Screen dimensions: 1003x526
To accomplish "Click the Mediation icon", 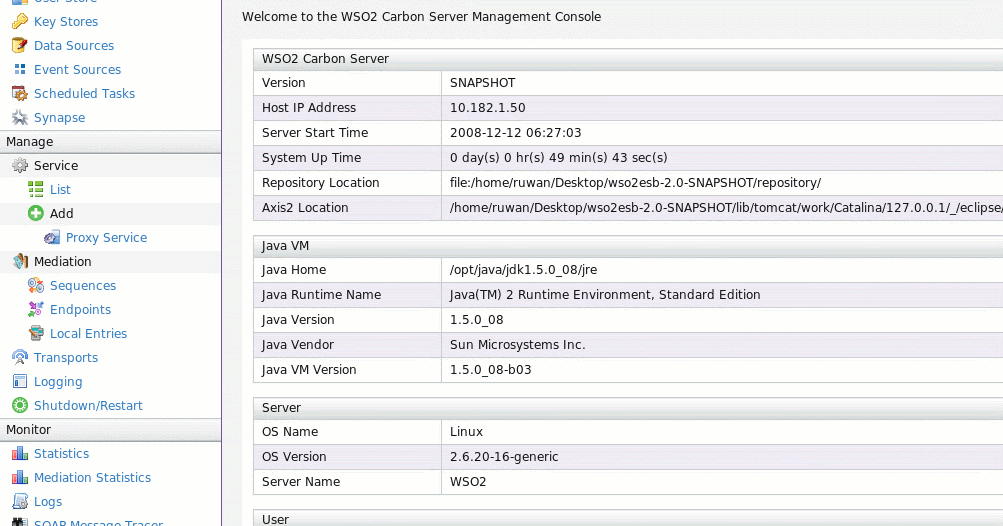I will click(20, 262).
